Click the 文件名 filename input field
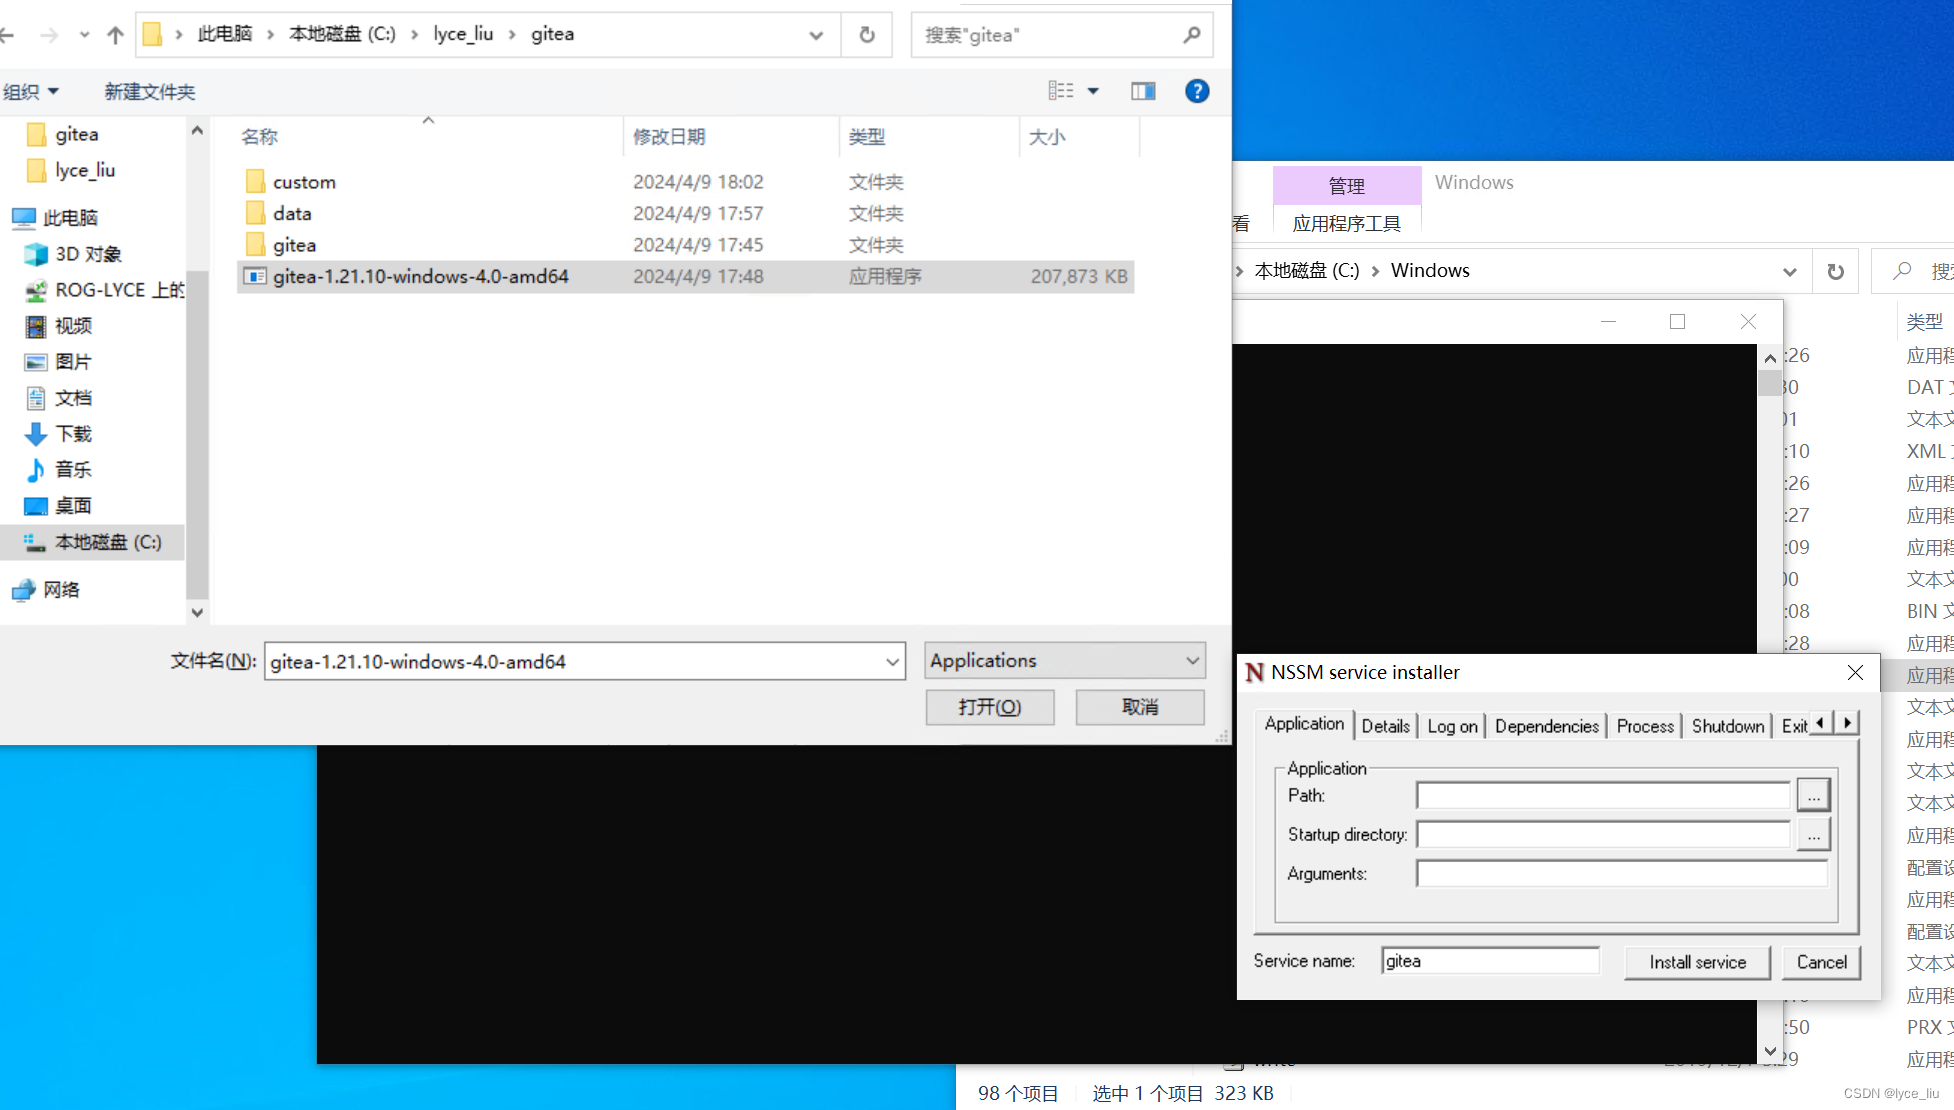The height and width of the screenshot is (1110, 1954). click(x=572, y=661)
